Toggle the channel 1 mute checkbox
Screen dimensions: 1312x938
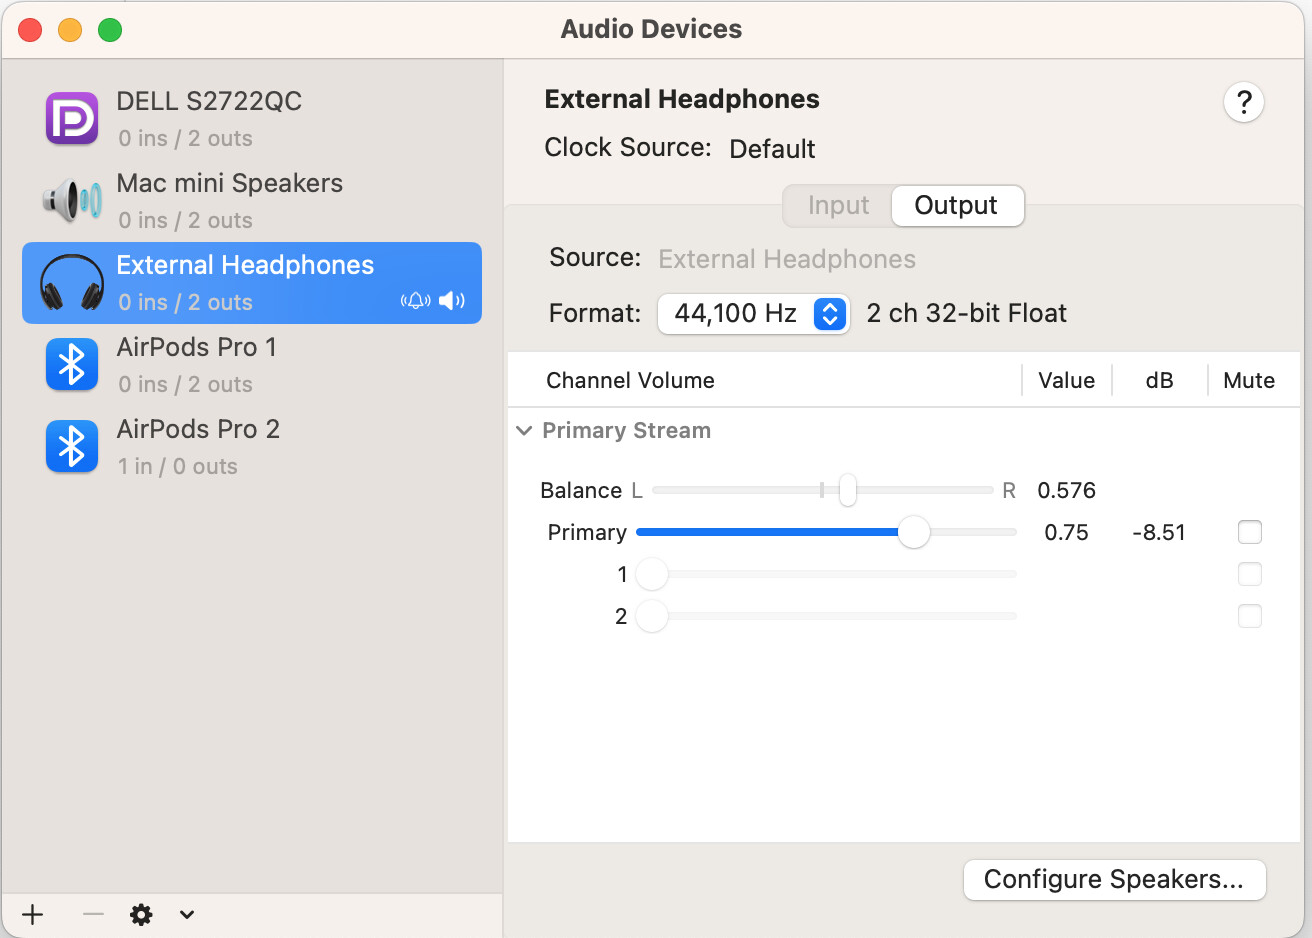point(1250,574)
